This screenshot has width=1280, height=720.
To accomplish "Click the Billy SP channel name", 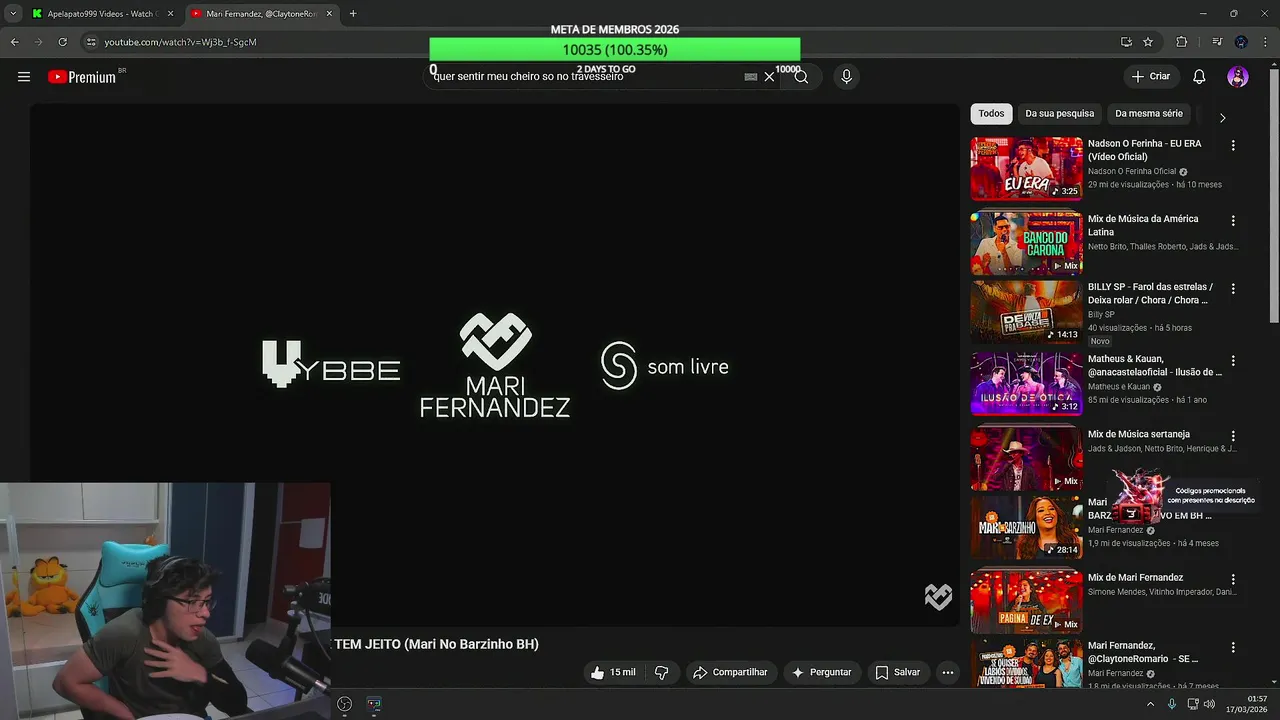I will point(1101,314).
